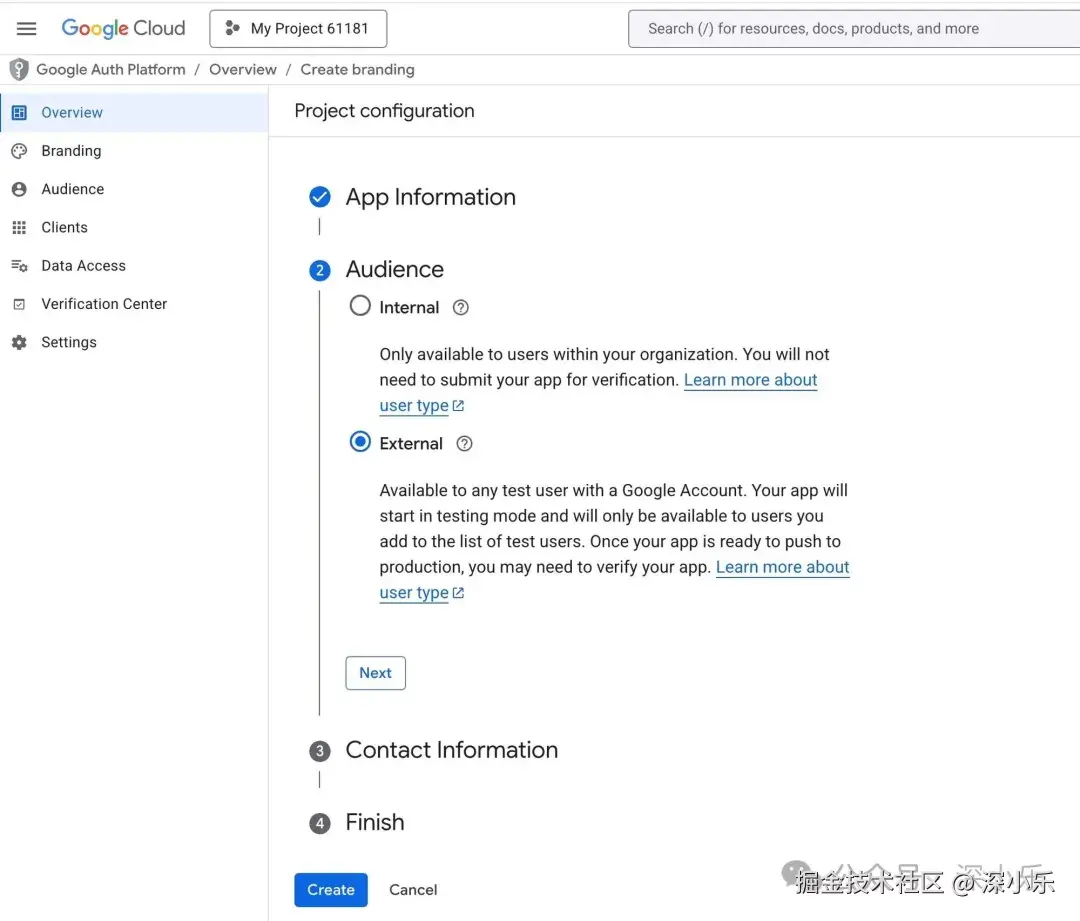Viewport: 1080px width, 921px height.
Task: Click the Branding palette icon
Action: (x=19, y=151)
